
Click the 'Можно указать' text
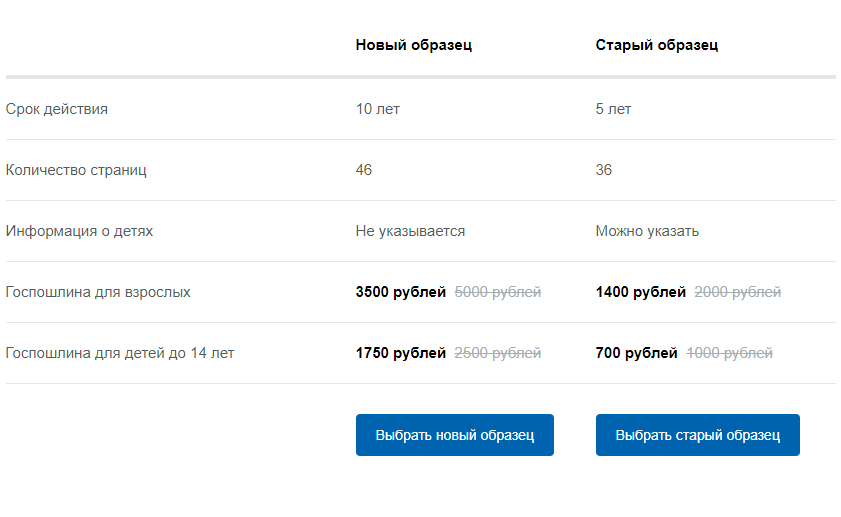click(647, 231)
